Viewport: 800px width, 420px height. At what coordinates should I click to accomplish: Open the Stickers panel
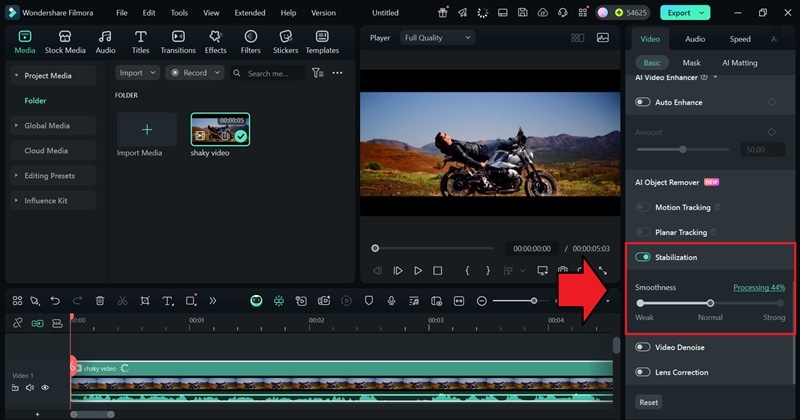click(x=285, y=42)
